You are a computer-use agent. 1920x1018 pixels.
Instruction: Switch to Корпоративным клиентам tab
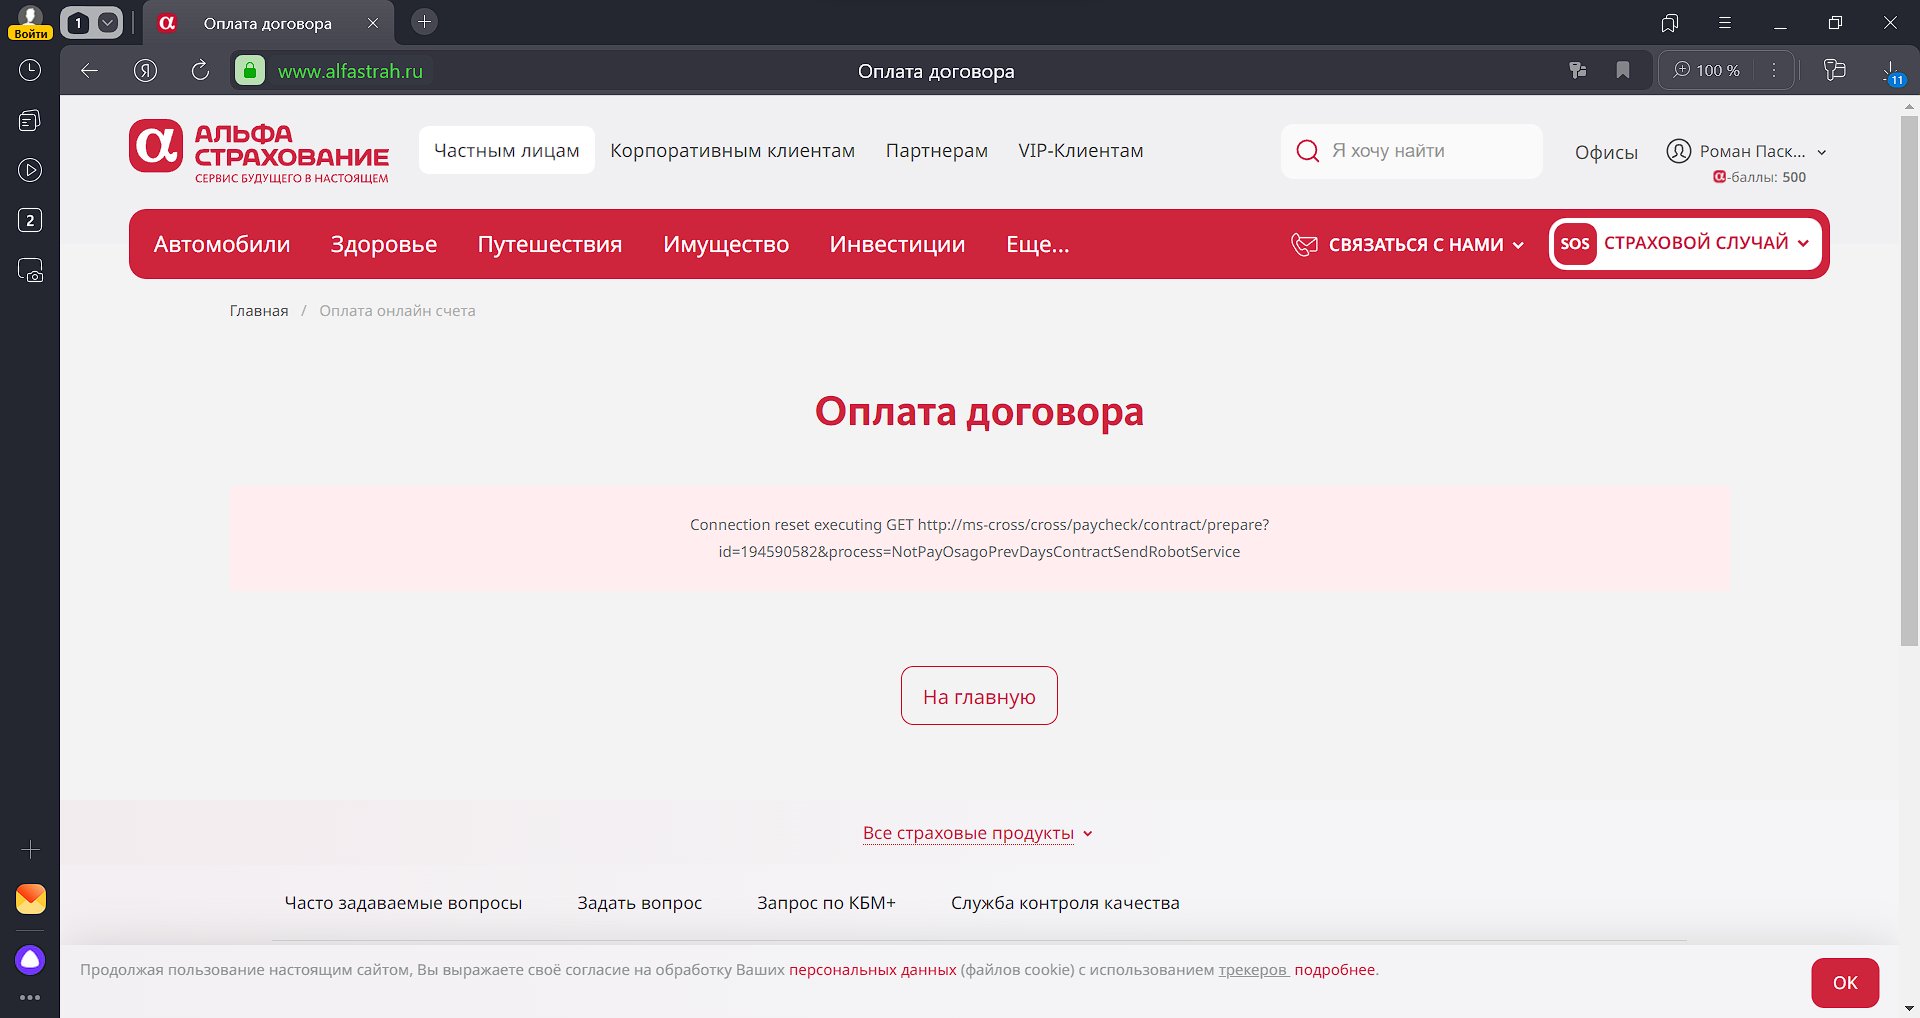coord(732,151)
